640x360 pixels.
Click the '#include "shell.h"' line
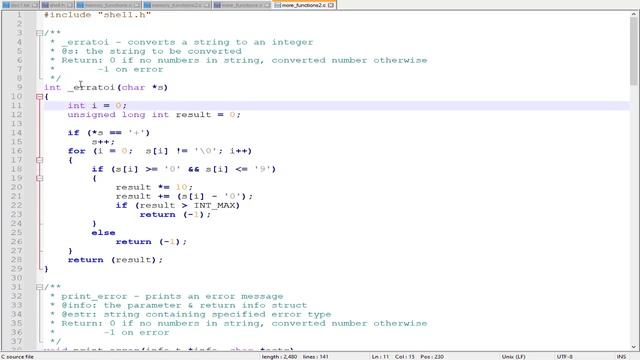tap(97, 15)
